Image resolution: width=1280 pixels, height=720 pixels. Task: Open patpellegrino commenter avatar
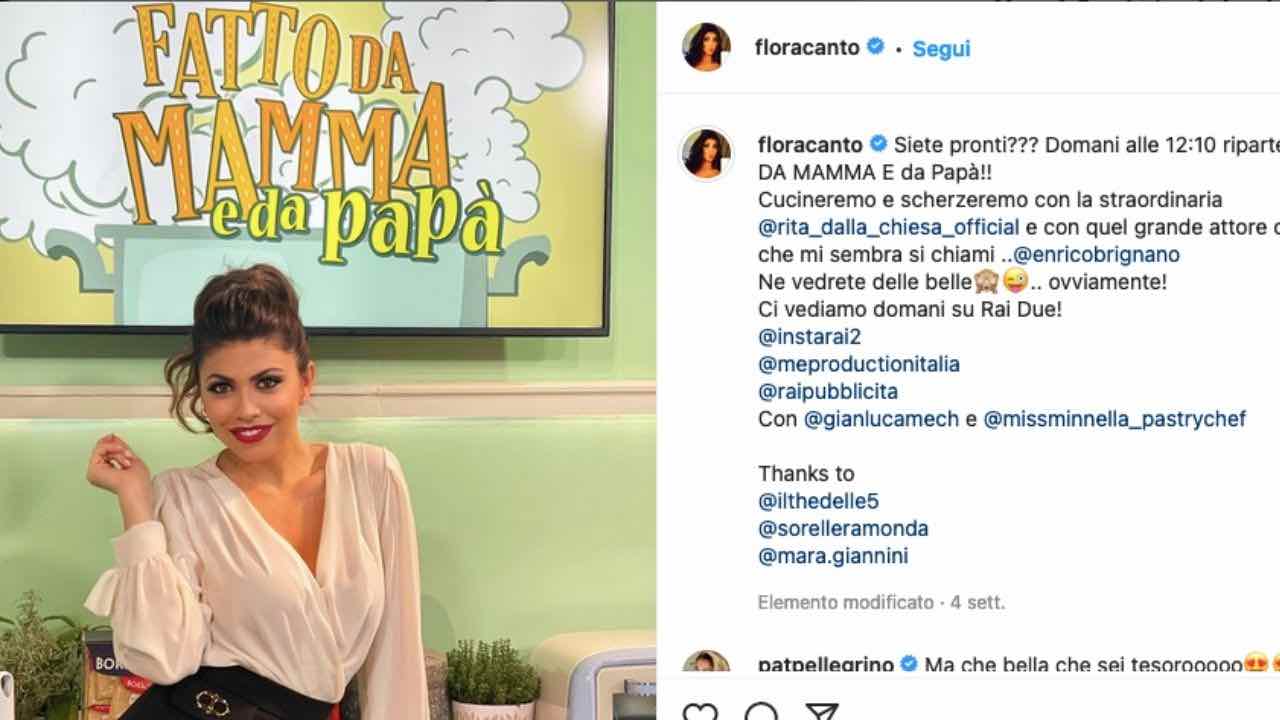coord(706,662)
